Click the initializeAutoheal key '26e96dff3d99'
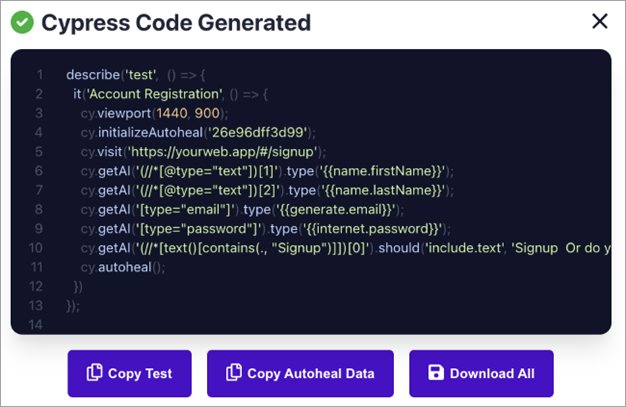626x407 pixels. (264, 132)
